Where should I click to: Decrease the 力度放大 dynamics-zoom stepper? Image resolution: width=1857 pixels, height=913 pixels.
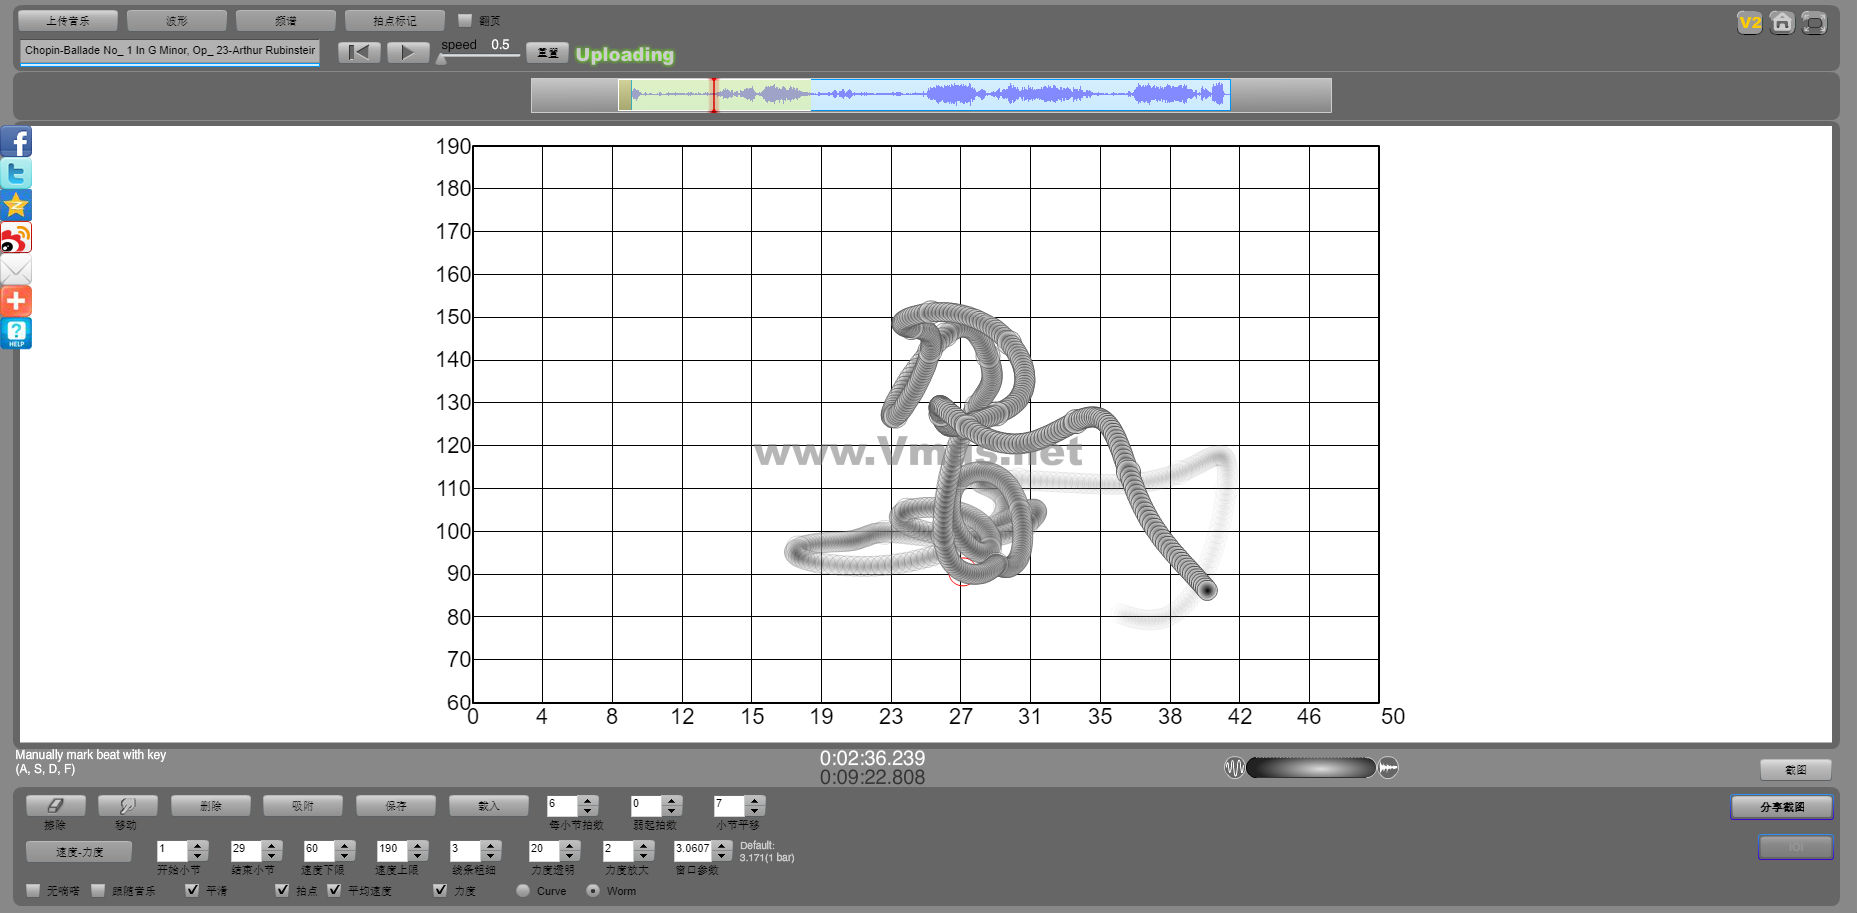point(644,856)
